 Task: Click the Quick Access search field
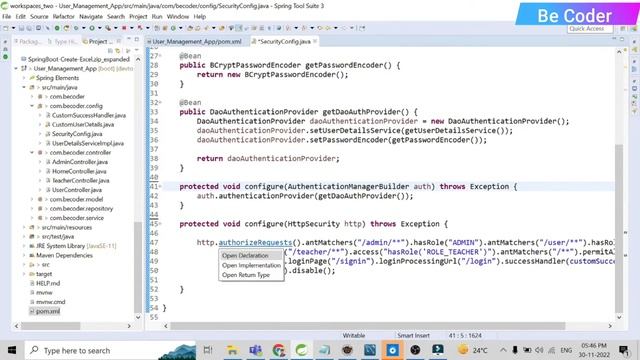[590, 29]
